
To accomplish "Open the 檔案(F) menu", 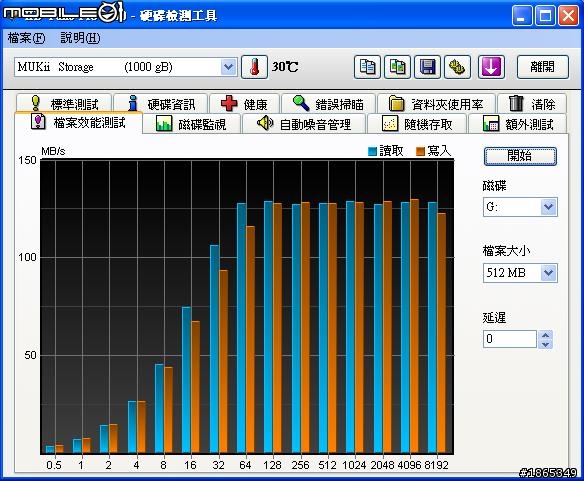I will pos(26,38).
